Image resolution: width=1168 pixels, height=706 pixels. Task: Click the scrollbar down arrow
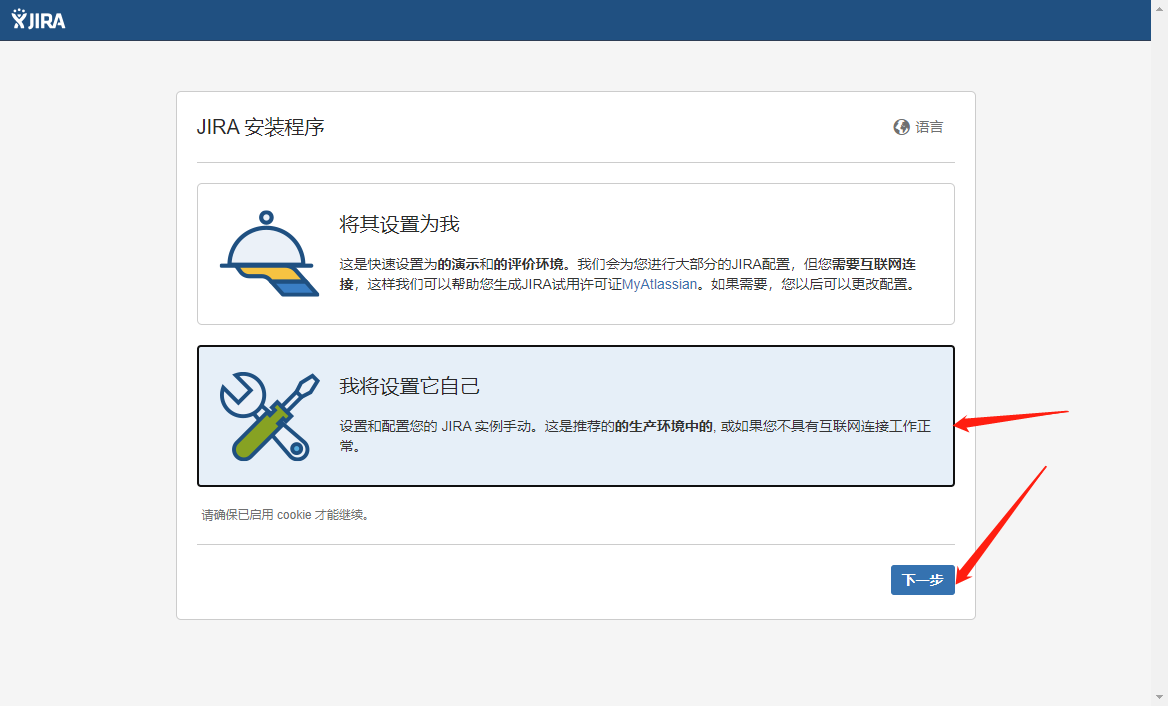pyautogui.click(x=1160, y=698)
